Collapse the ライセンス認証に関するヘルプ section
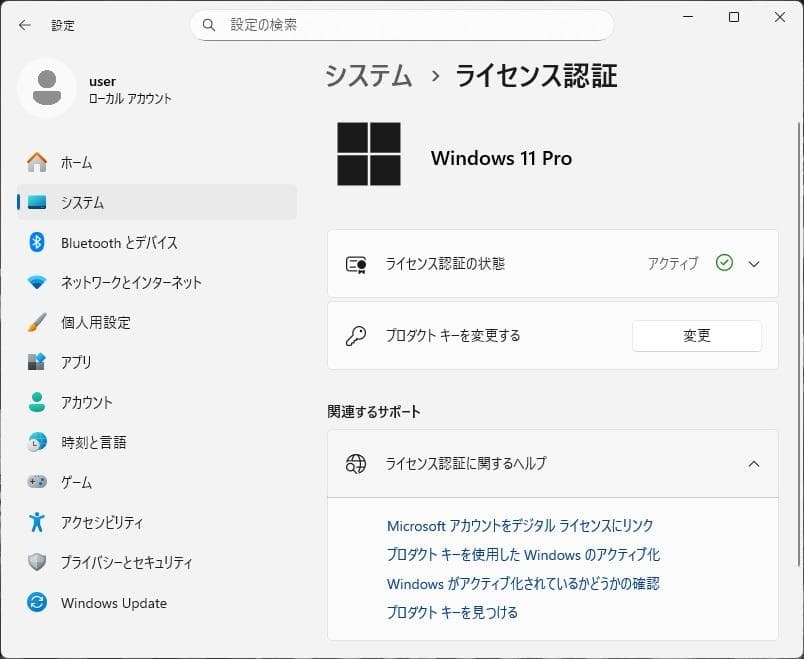Screen dimensions: 804x659 point(754,464)
